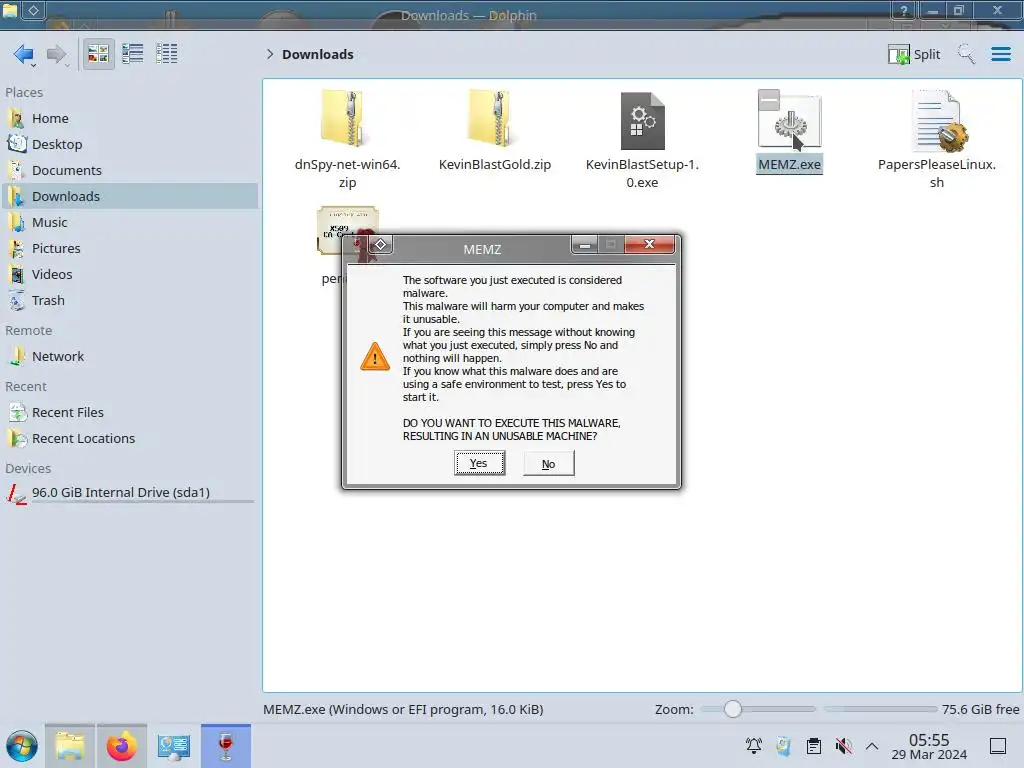Select the 96.0 GiB Internal Drive (sda1)
Image resolution: width=1024 pixels, height=768 pixels.
pyautogui.click(x=130, y=493)
